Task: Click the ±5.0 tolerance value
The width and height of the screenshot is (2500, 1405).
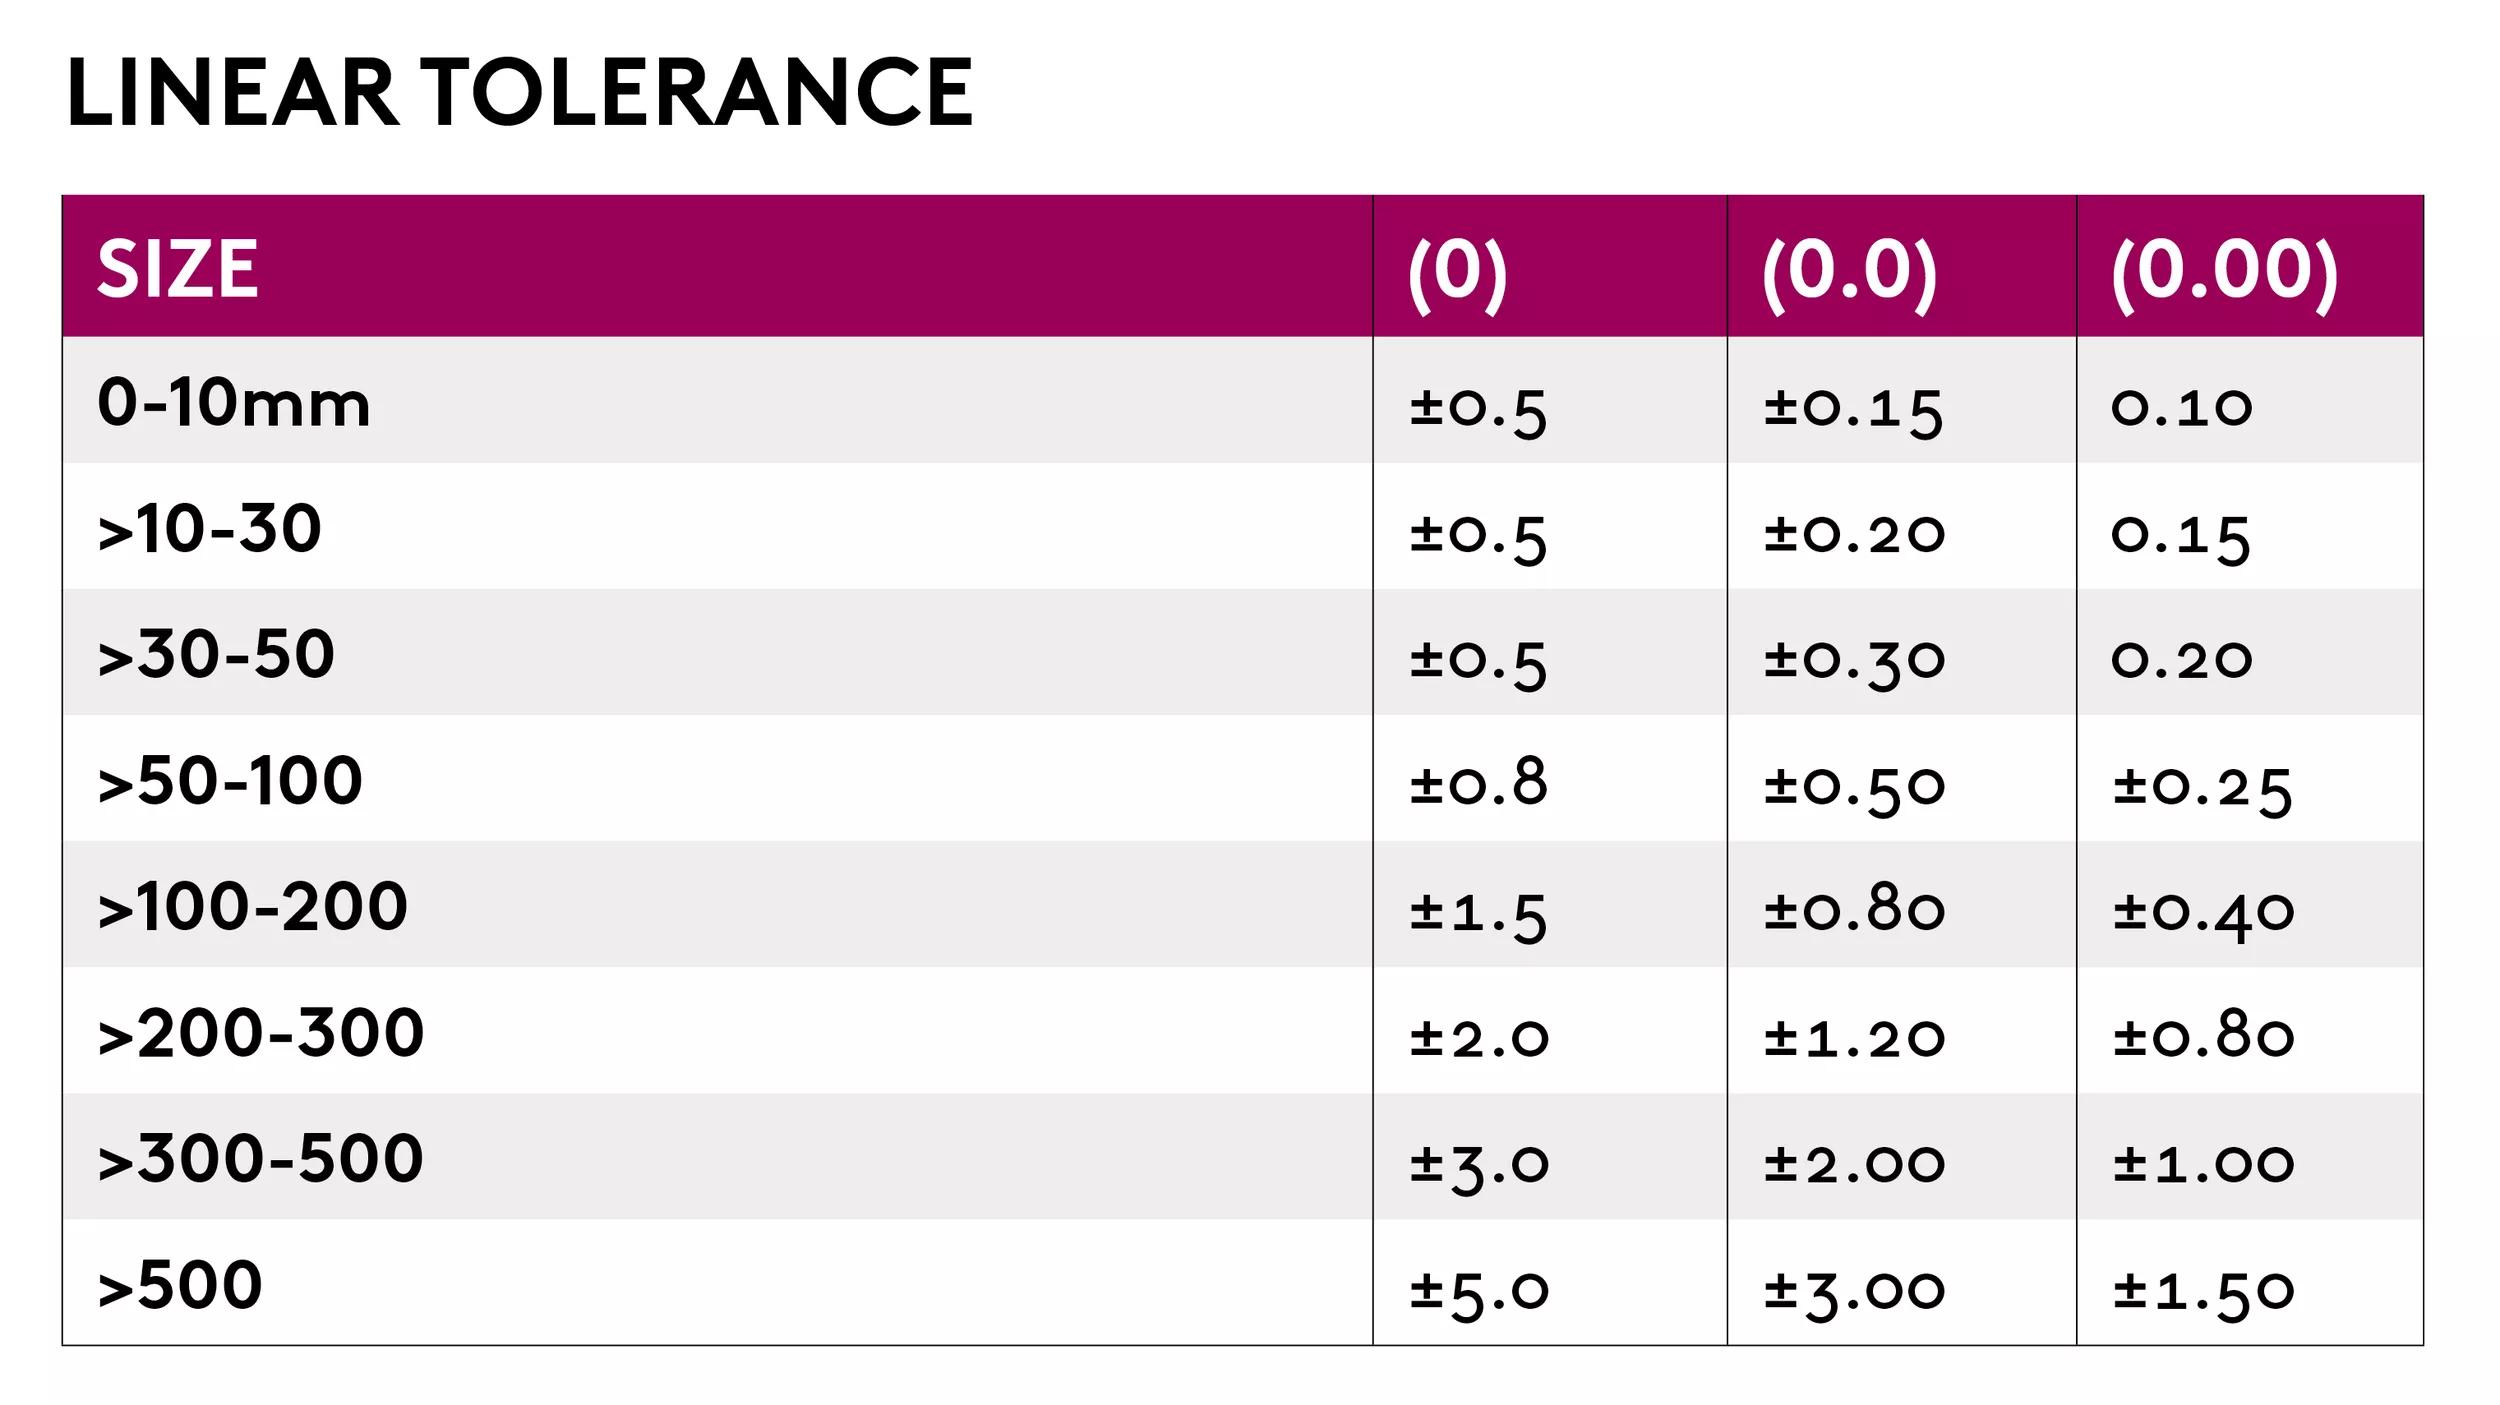Action: click(x=1479, y=1292)
